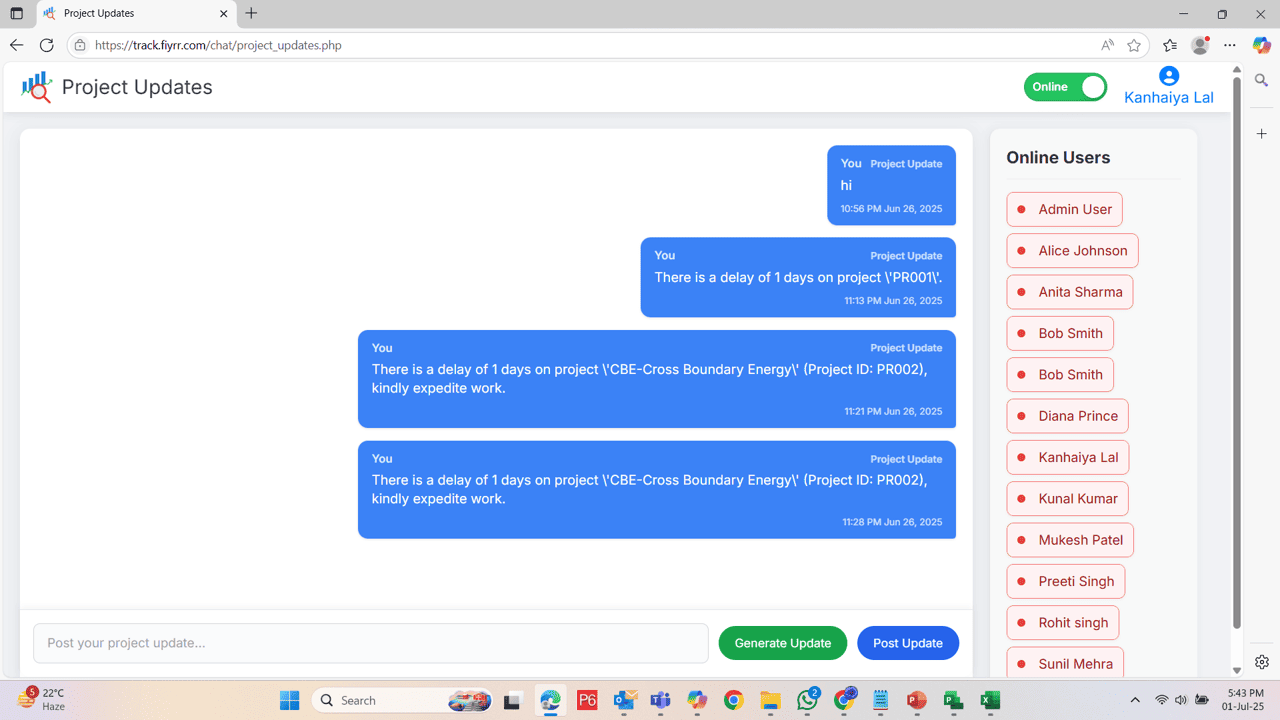Open Kanhaiya Lal's profile icon

(1168, 75)
